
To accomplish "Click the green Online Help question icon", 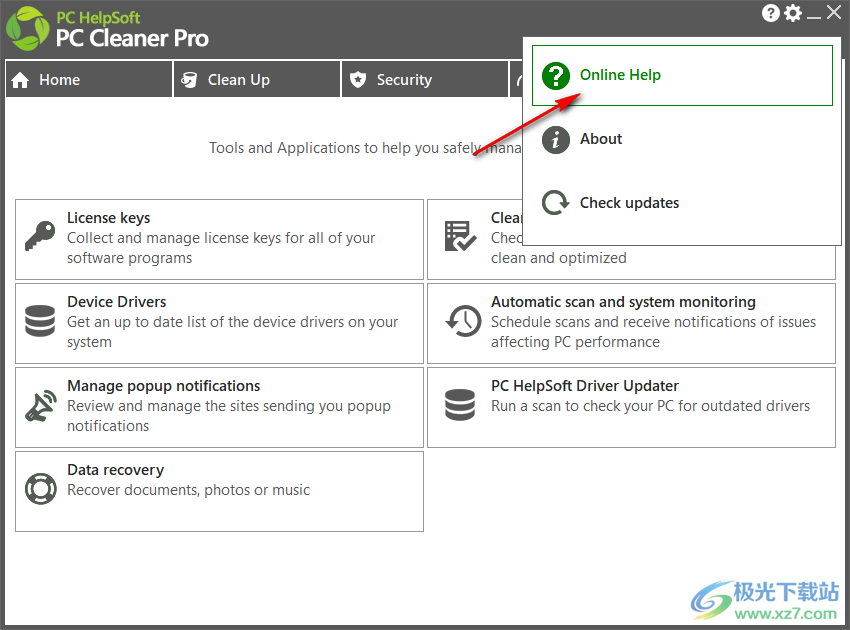I will (556, 75).
